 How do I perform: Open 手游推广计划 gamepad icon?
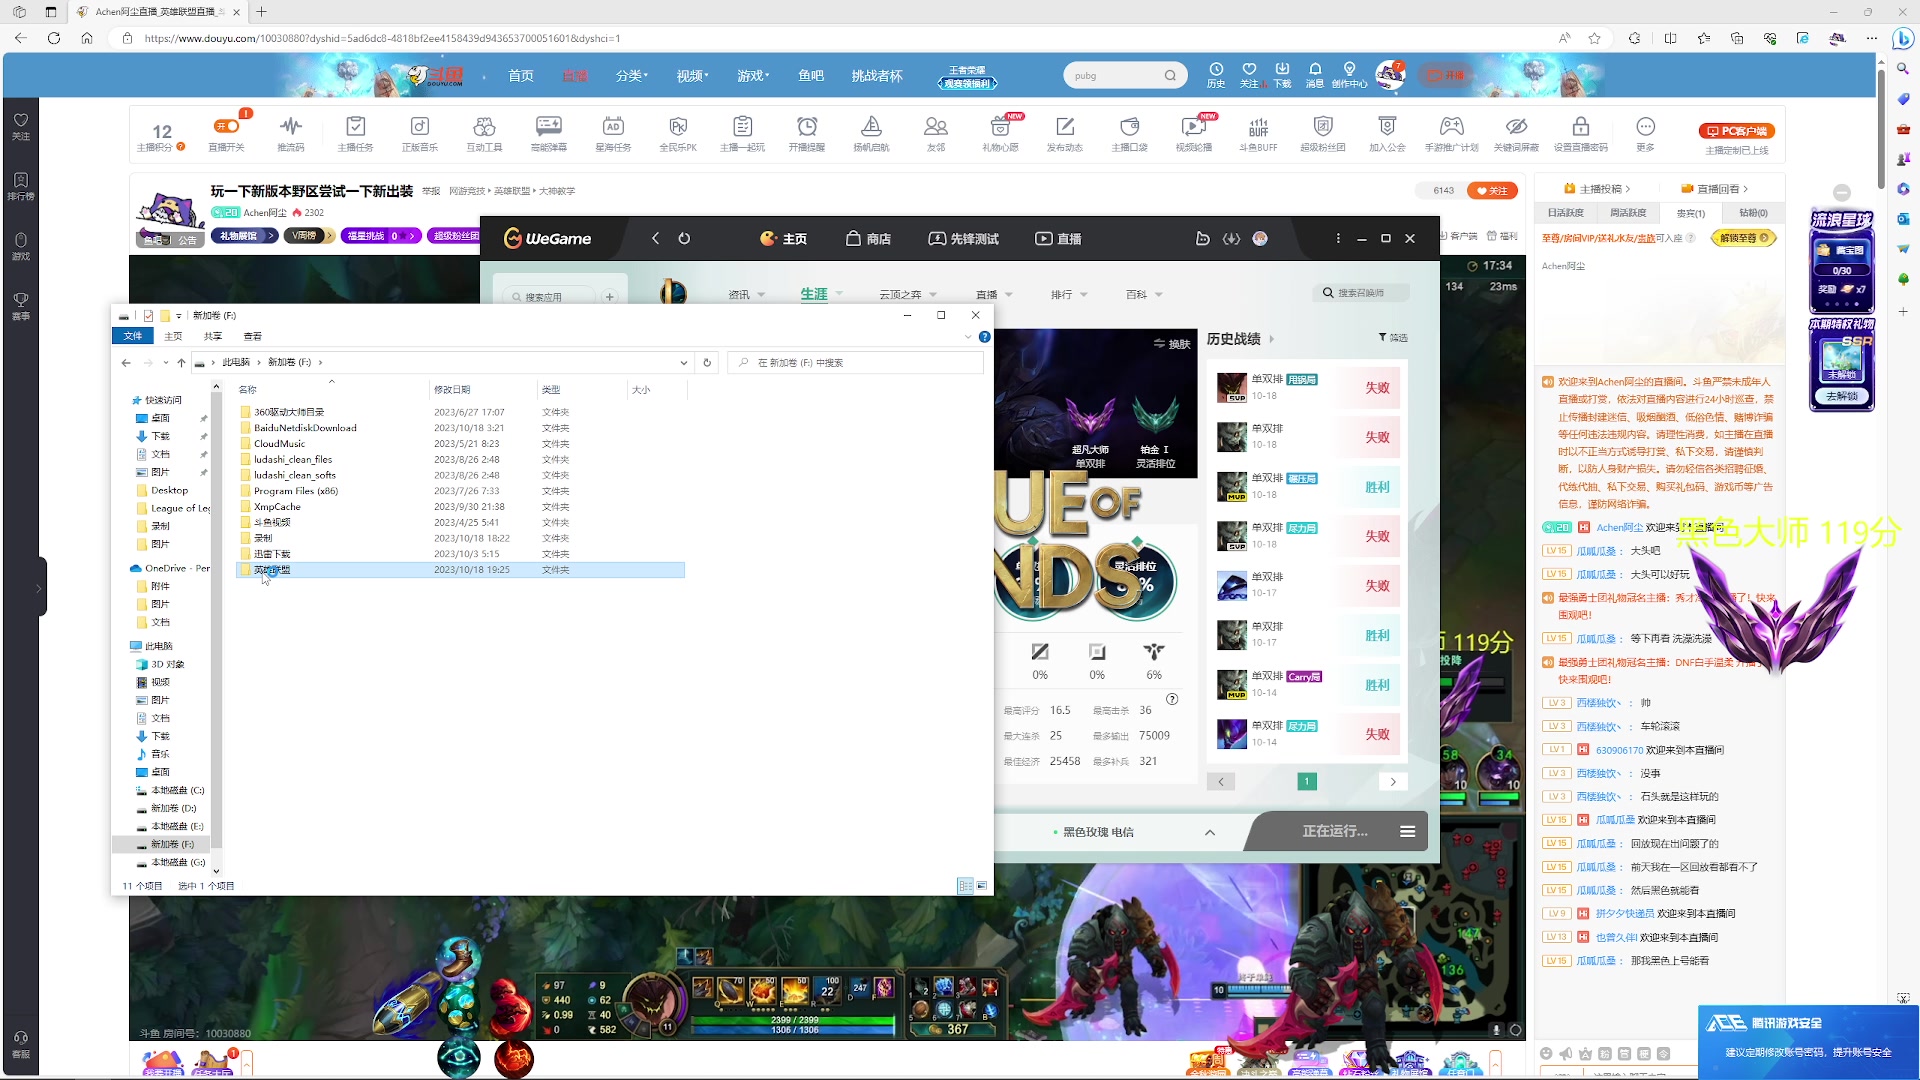[1451, 126]
